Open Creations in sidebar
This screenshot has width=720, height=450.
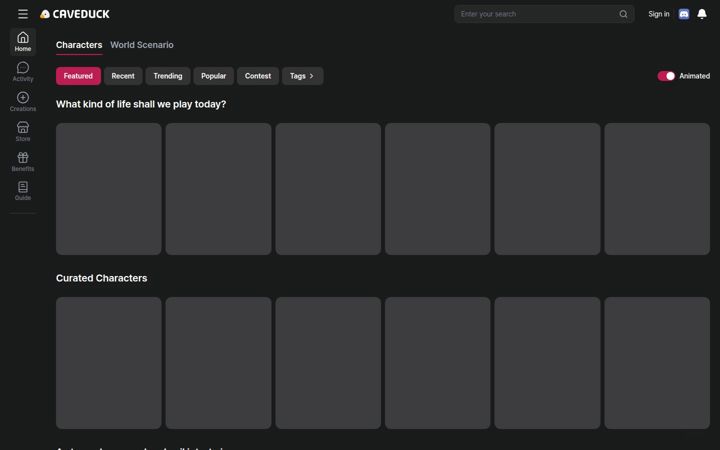tap(22, 102)
